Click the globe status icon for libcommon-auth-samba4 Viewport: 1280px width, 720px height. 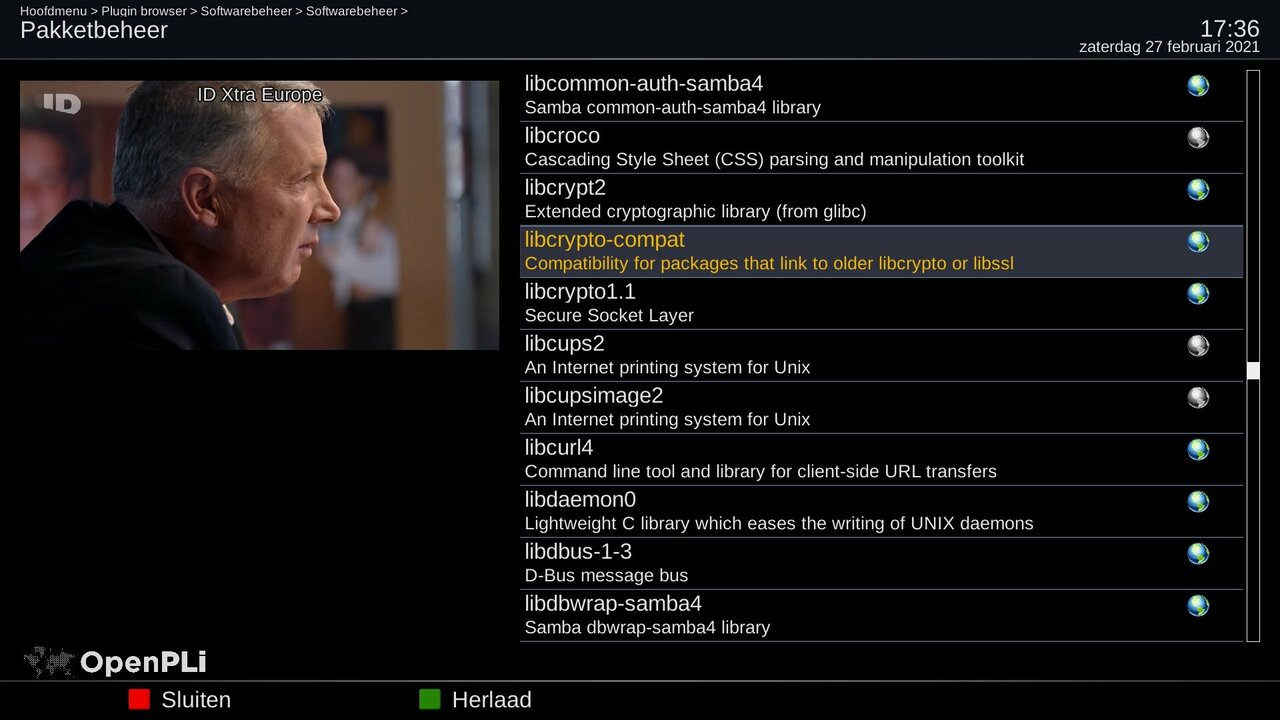tap(1198, 86)
